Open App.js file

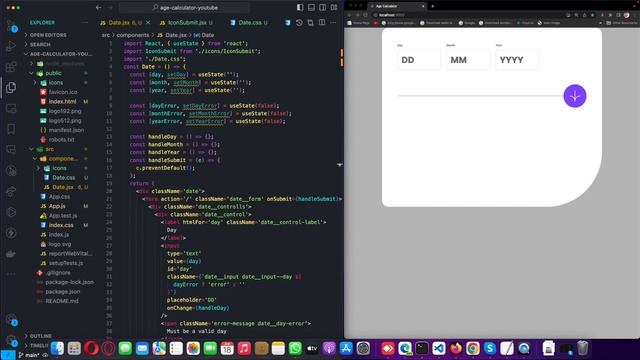click(x=57, y=206)
